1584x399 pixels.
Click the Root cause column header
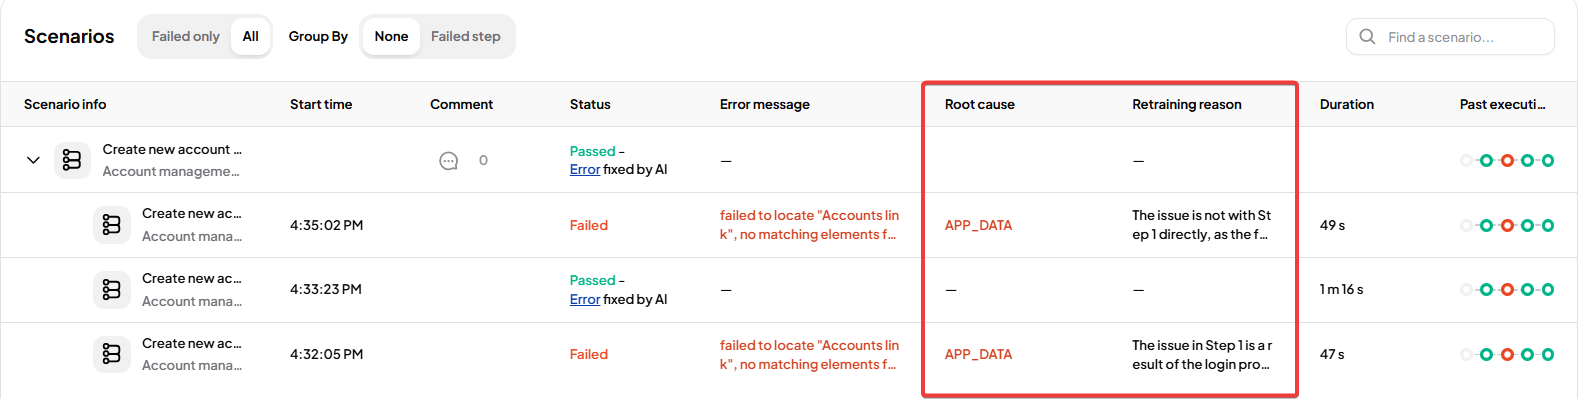coord(980,104)
